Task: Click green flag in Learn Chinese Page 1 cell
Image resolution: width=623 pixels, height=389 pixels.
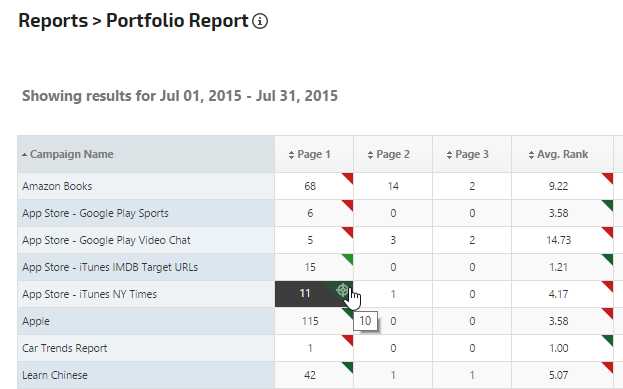Action: coord(348,367)
